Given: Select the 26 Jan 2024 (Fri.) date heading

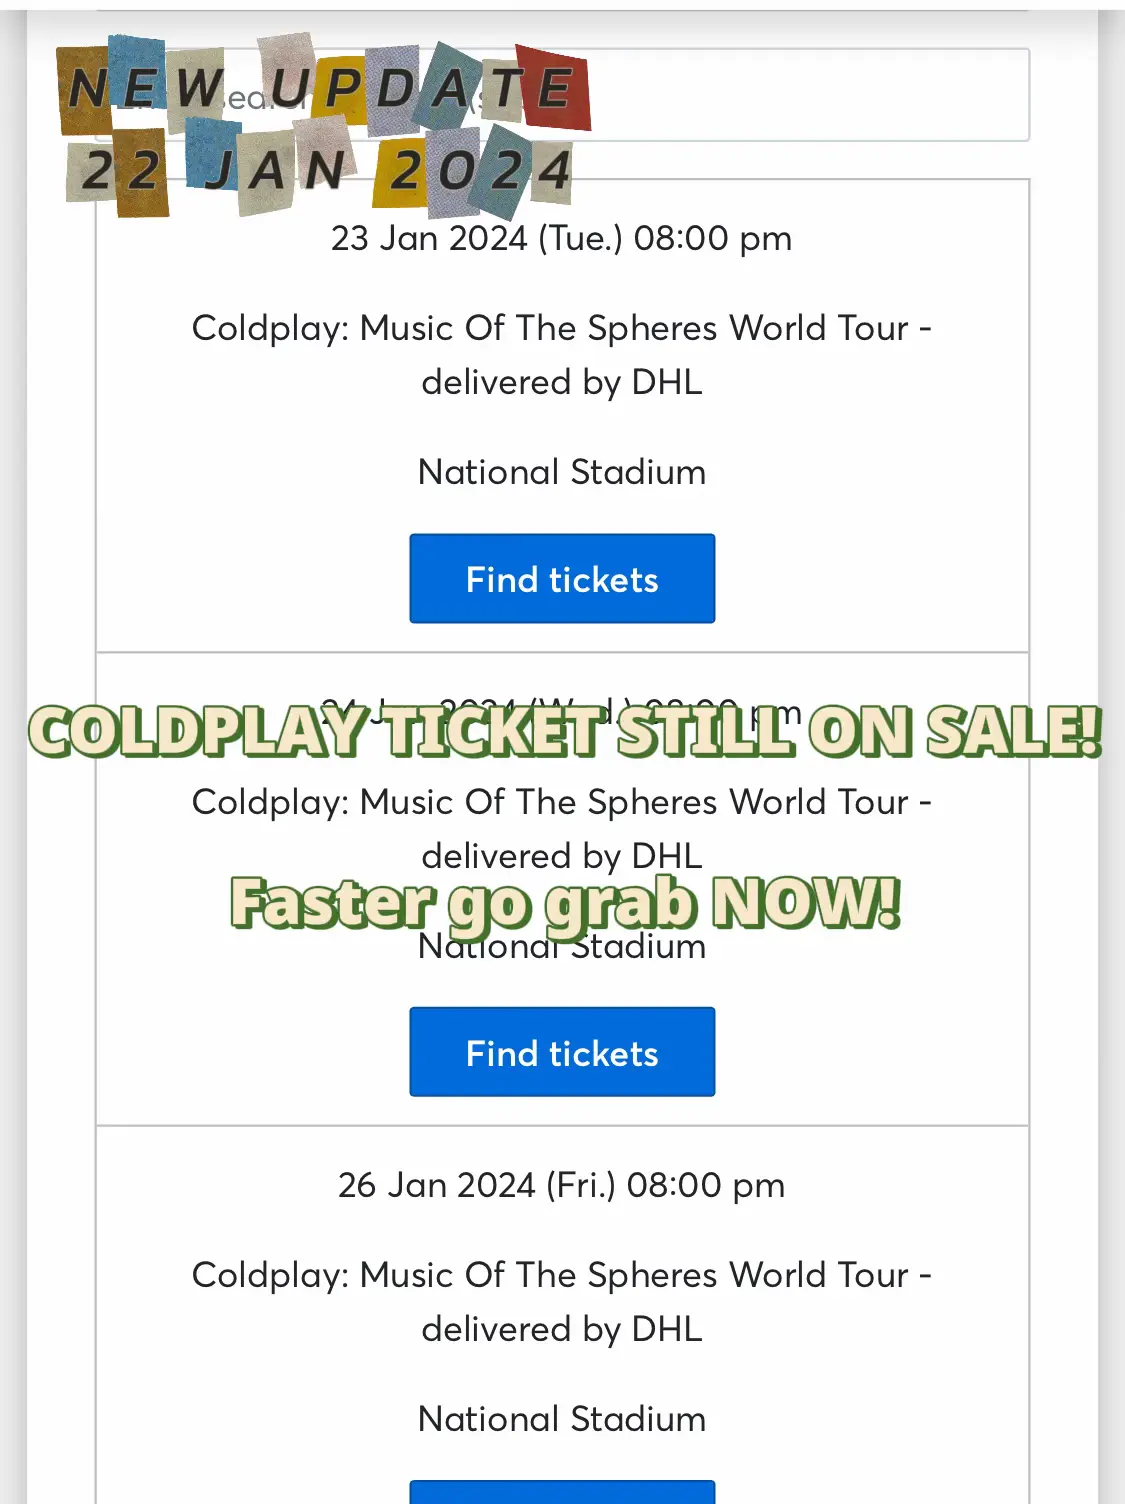Looking at the screenshot, I should 562,1185.
